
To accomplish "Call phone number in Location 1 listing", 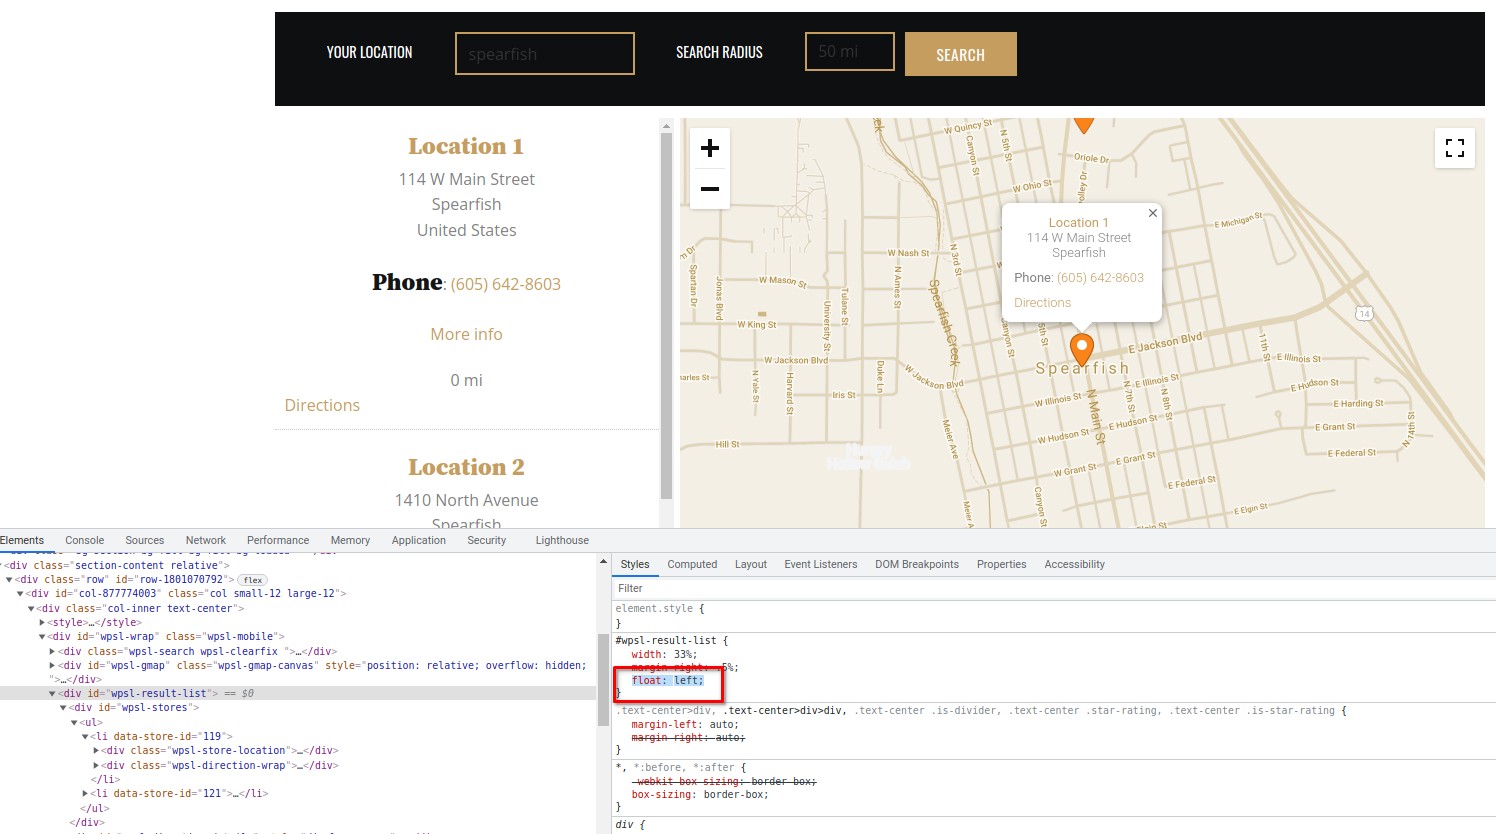I will pos(506,284).
